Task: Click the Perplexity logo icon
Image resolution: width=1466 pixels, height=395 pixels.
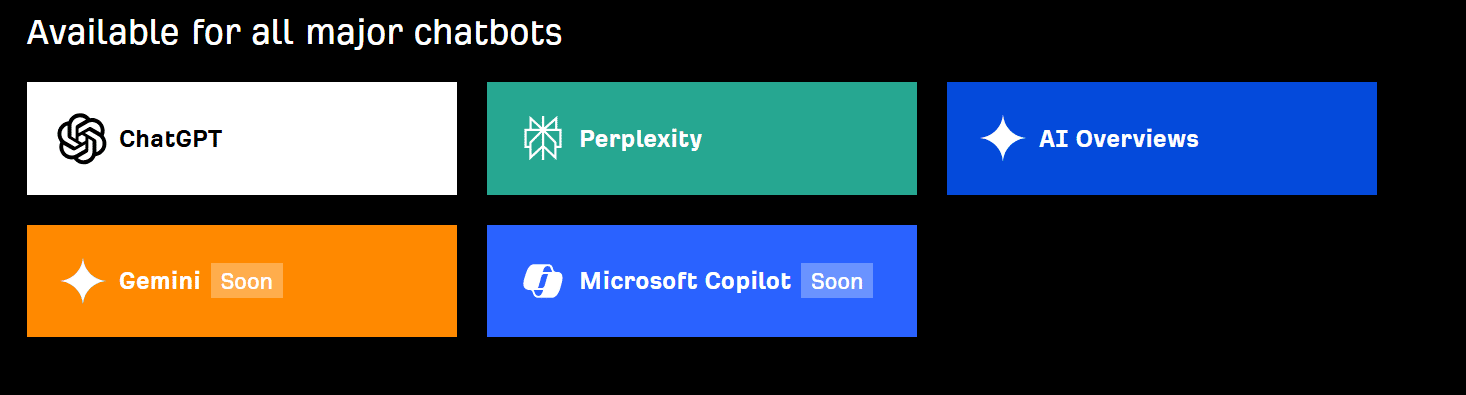Action: pos(542,138)
